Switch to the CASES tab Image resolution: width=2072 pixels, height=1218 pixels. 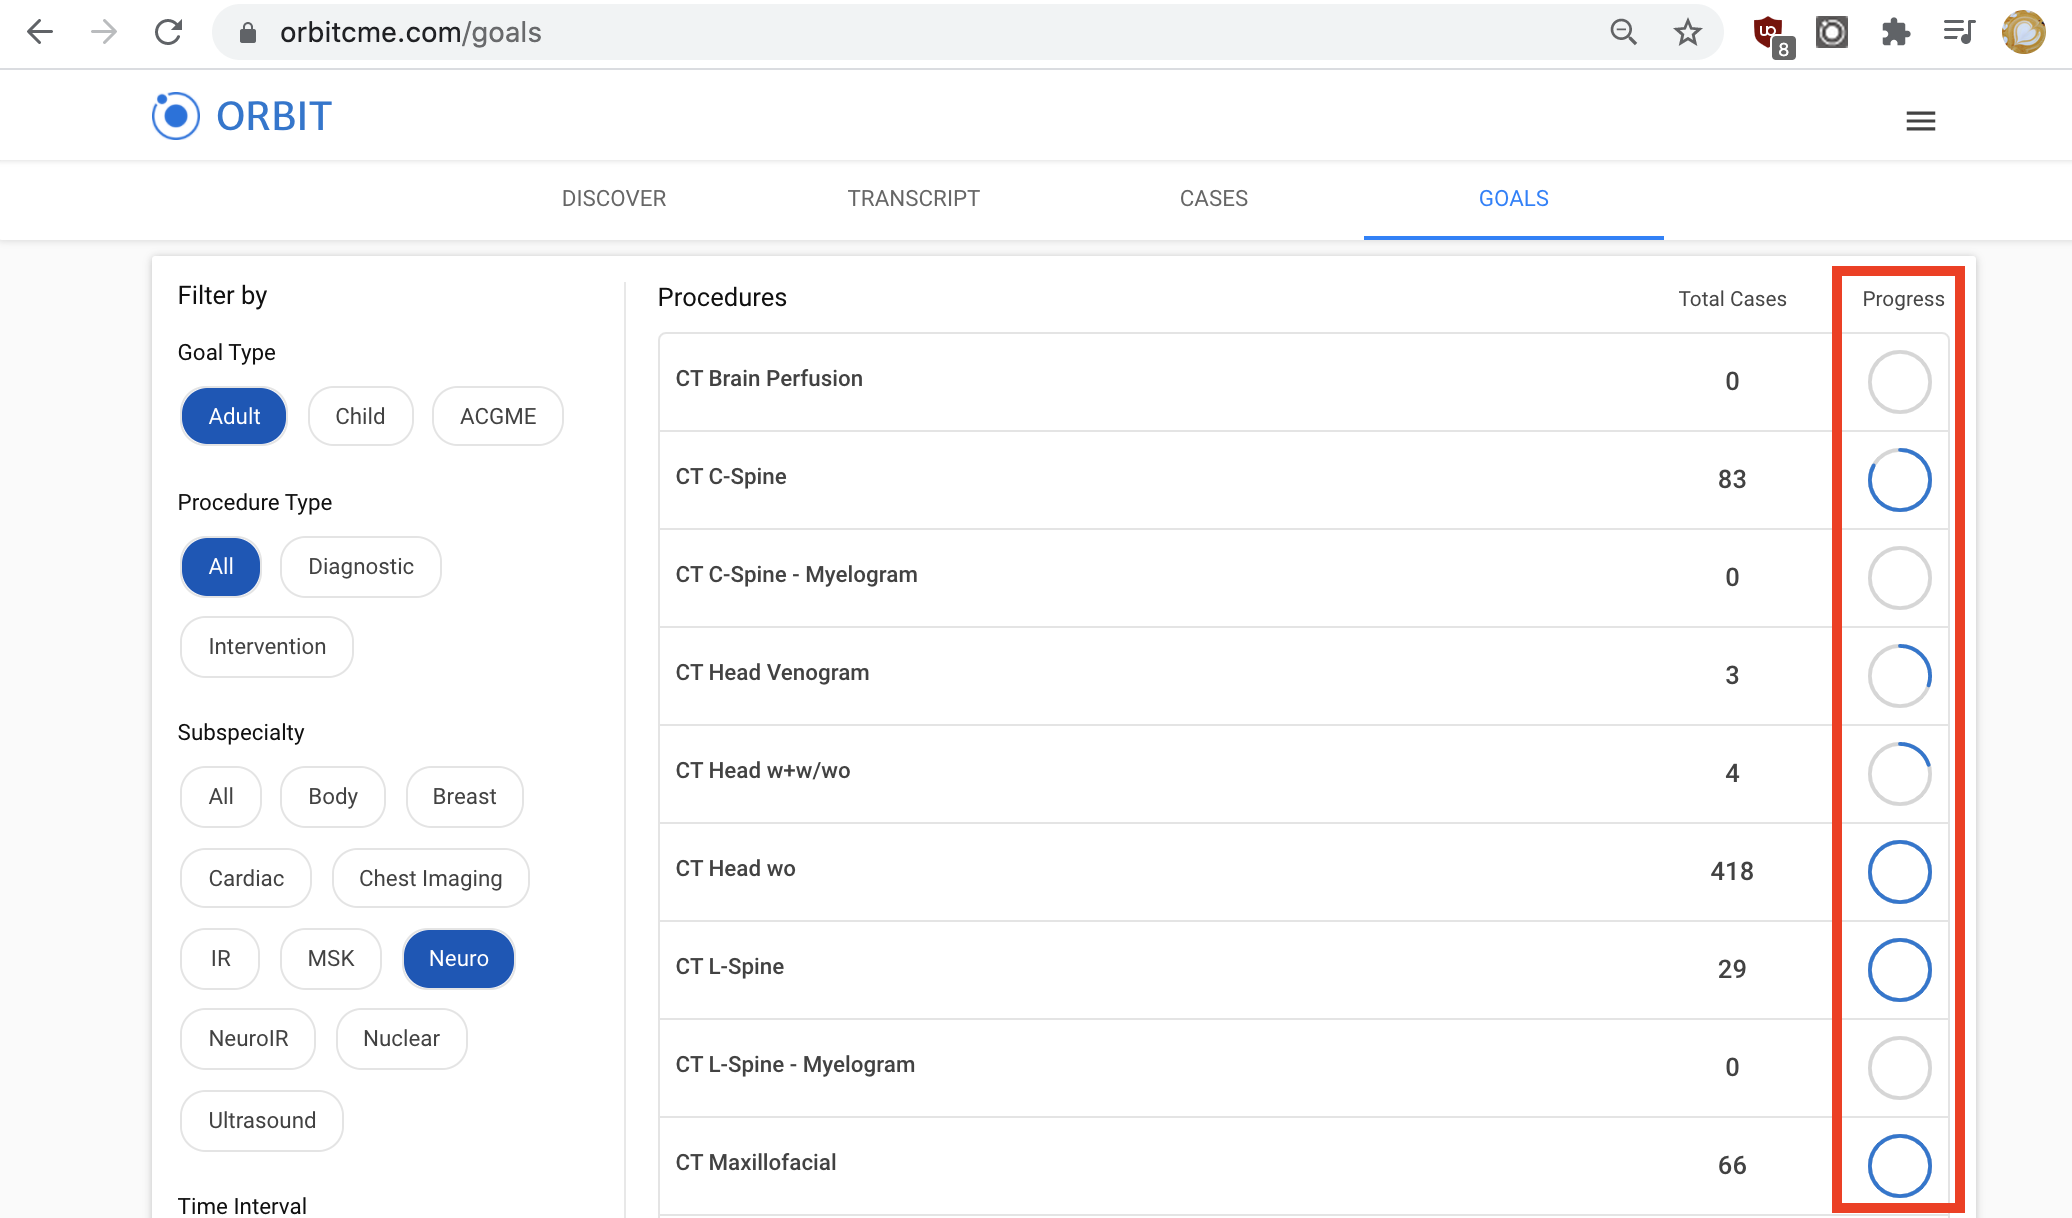coord(1214,198)
